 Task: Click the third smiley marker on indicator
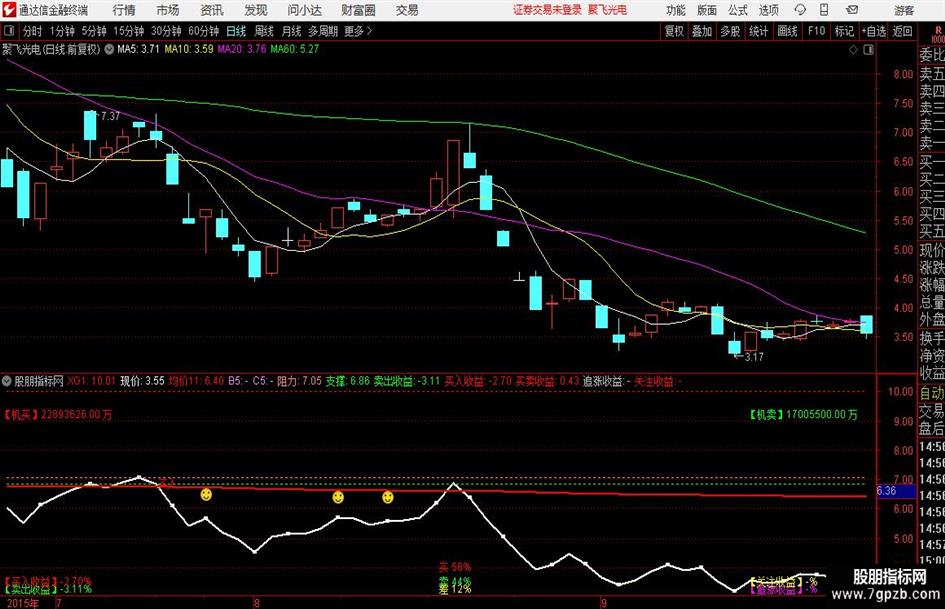(388, 497)
